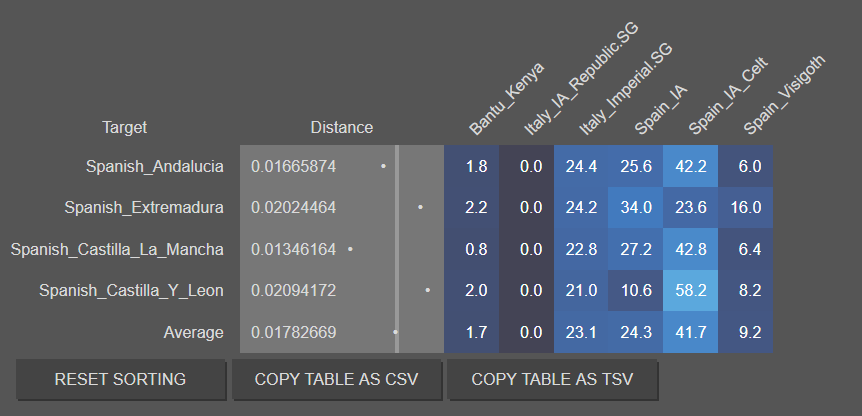Click the 16.0 Spain_Visigoth cell
Screen dimensions: 862x416
coord(745,208)
